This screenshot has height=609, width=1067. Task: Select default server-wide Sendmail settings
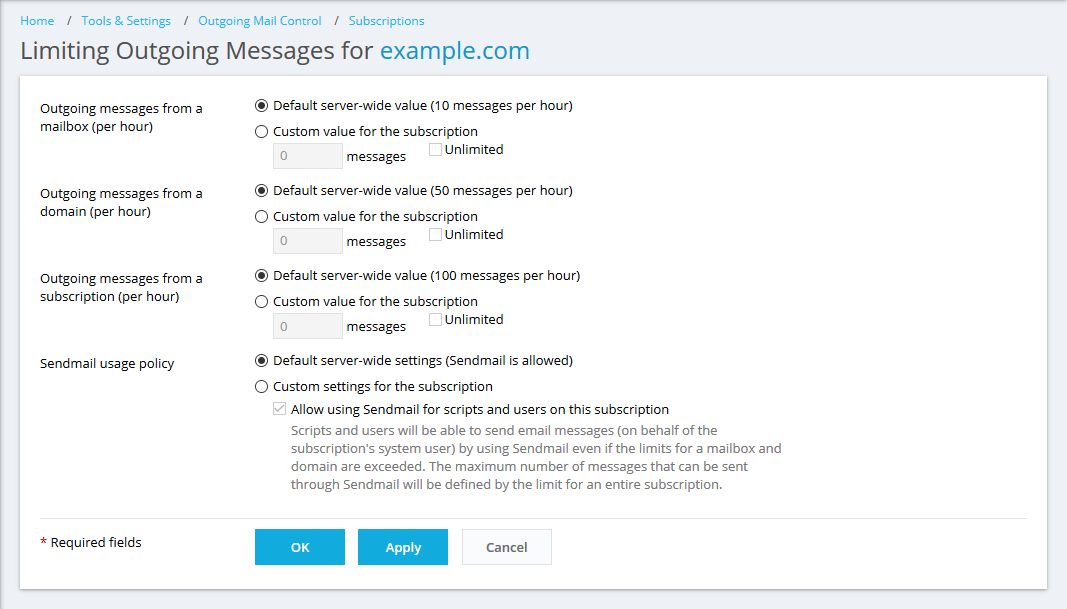point(262,360)
